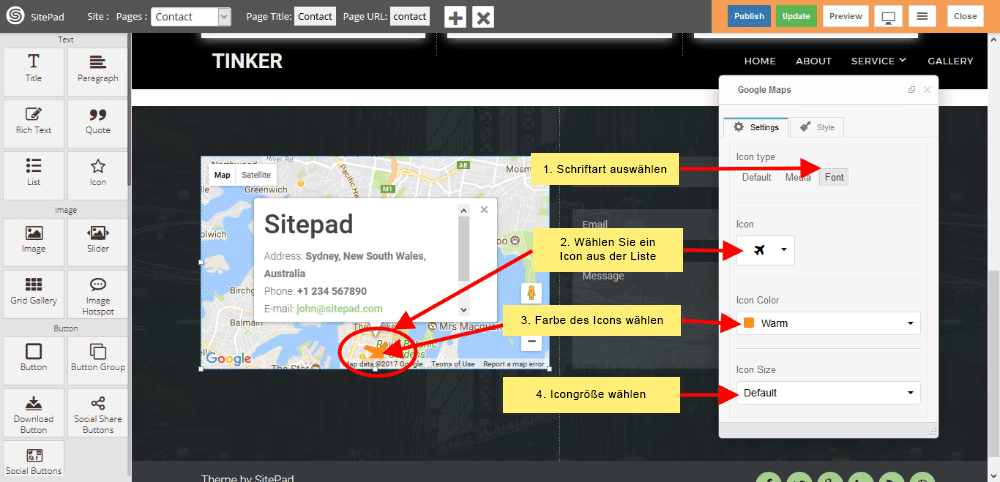Switch map to Map view
Image resolution: width=1000 pixels, height=482 pixels.
(222, 175)
